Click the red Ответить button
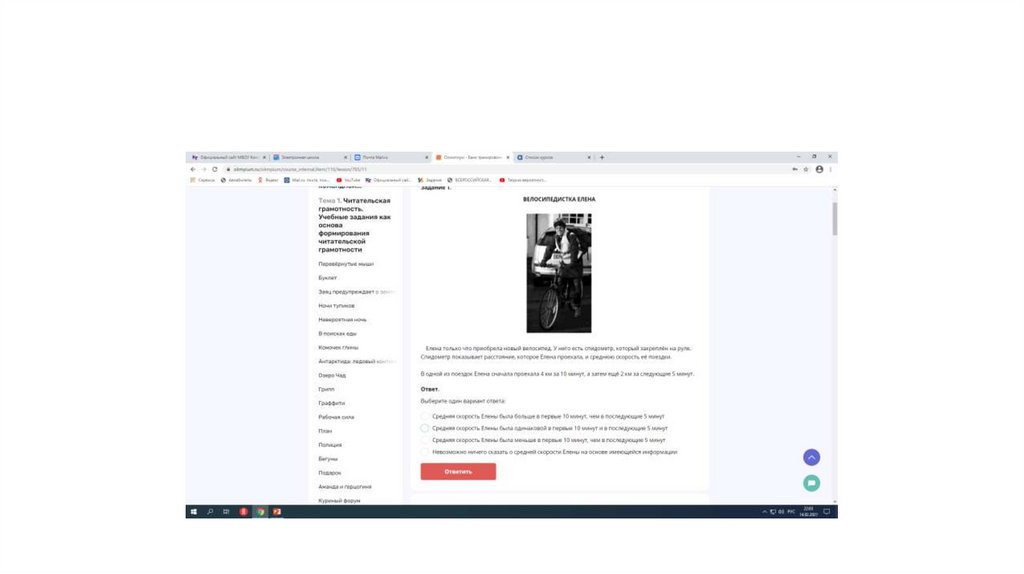The height and width of the screenshot is (574, 1024). click(x=458, y=471)
